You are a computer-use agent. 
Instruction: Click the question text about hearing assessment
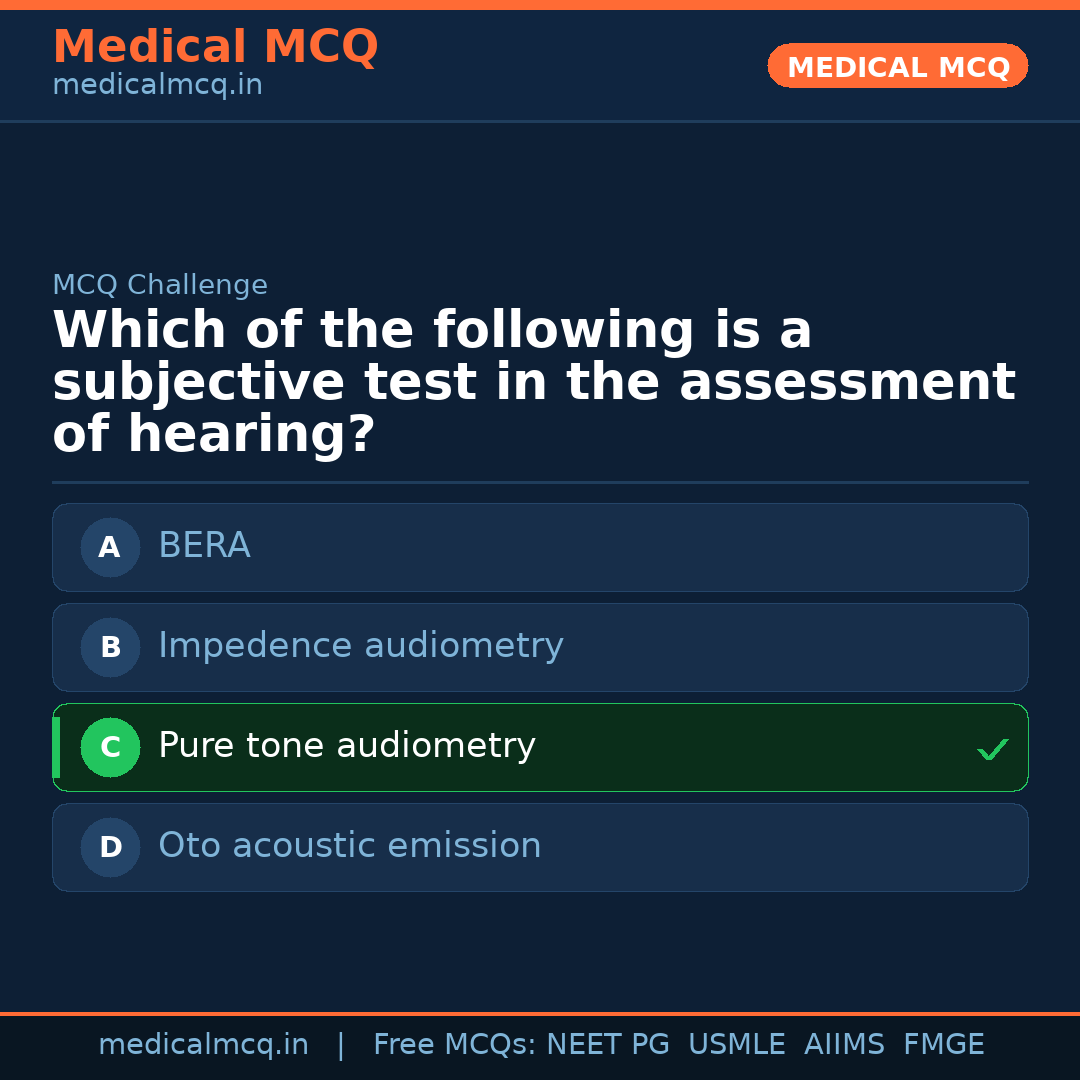(534, 381)
